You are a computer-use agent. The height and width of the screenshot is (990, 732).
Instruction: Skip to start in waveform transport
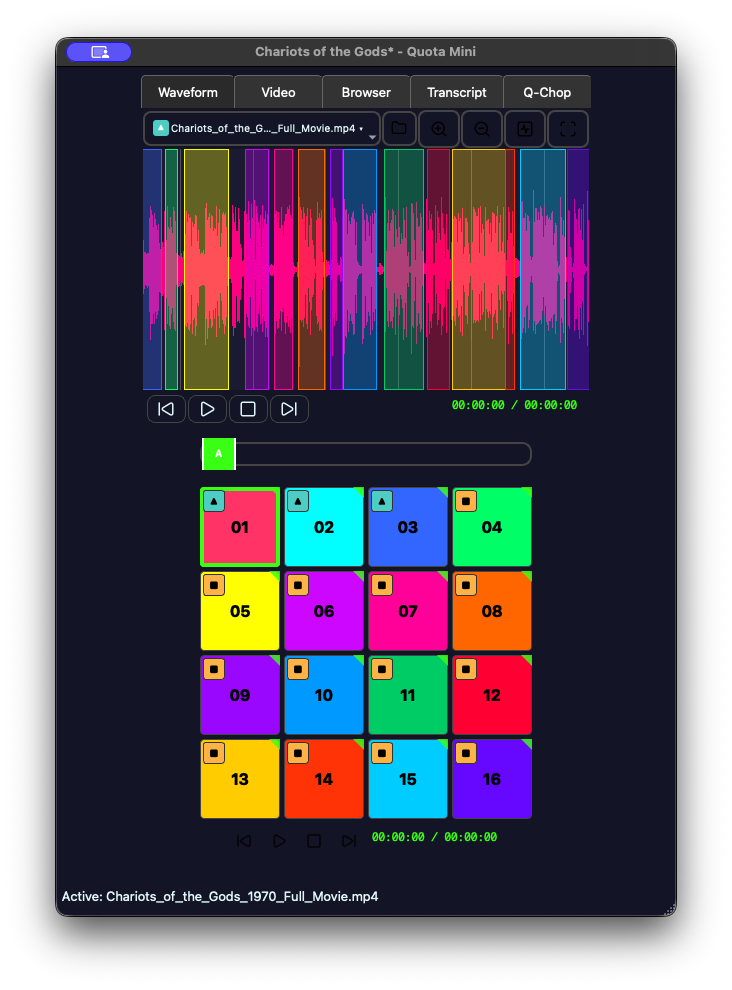tap(166, 409)
